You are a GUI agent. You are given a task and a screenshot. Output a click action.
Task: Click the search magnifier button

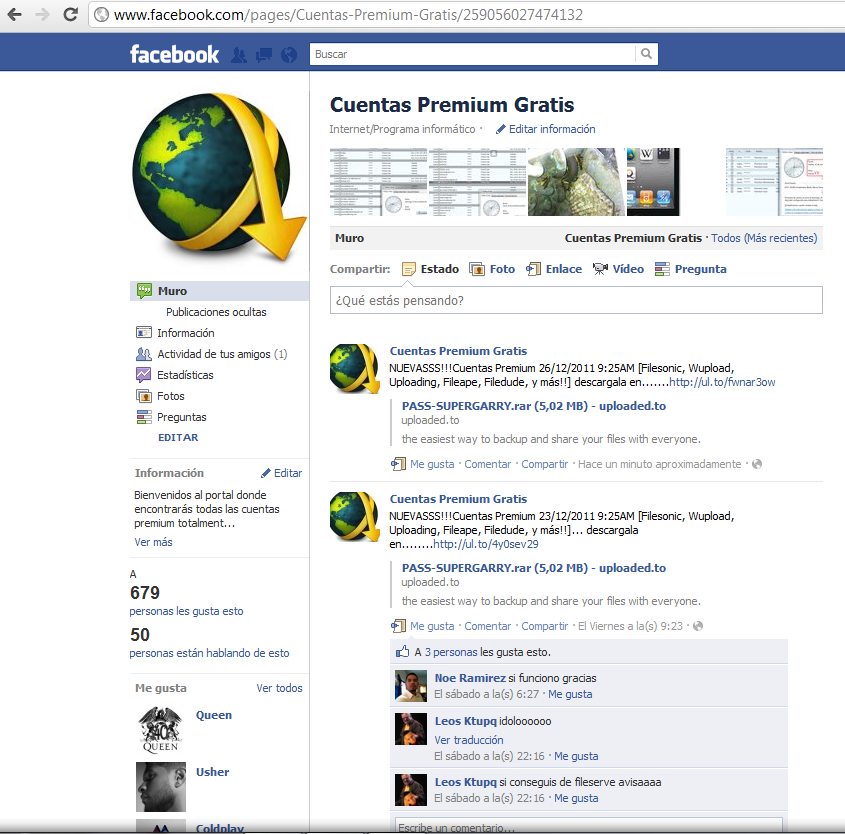coord(646,54)
